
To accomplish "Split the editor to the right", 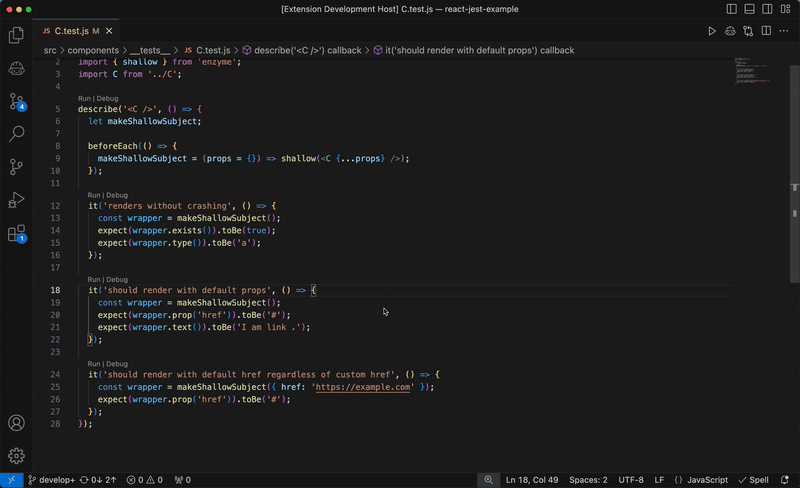I will [x=766, y=31].
